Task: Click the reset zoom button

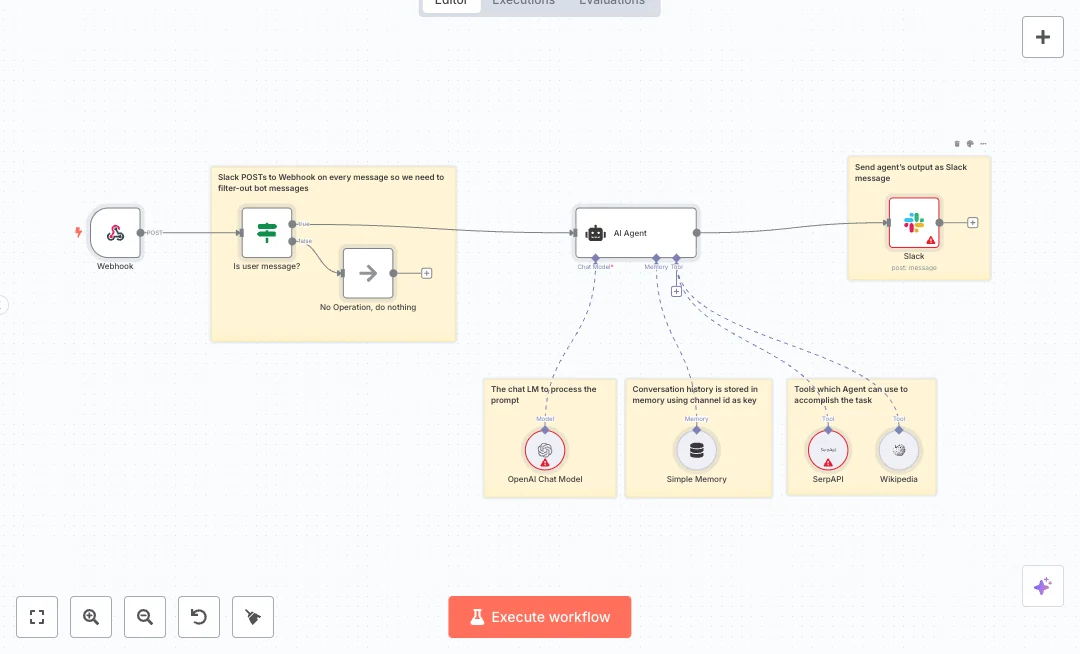Action: tap(199, 617)
